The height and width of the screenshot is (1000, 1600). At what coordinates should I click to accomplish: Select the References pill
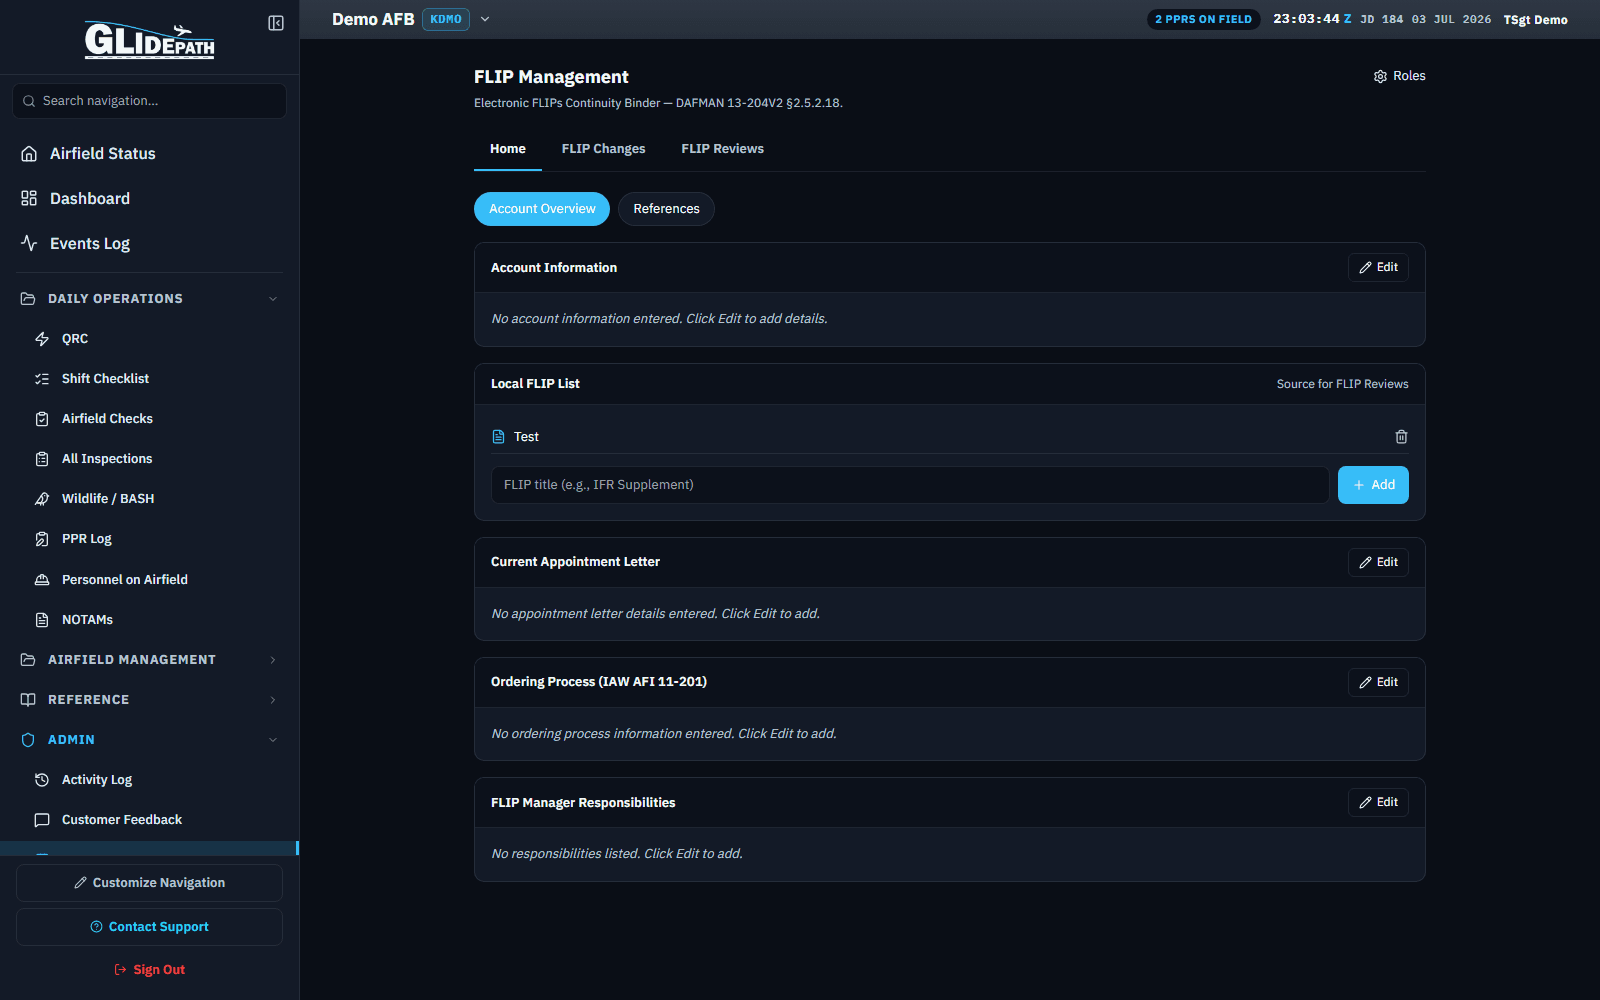pos(666,209)
